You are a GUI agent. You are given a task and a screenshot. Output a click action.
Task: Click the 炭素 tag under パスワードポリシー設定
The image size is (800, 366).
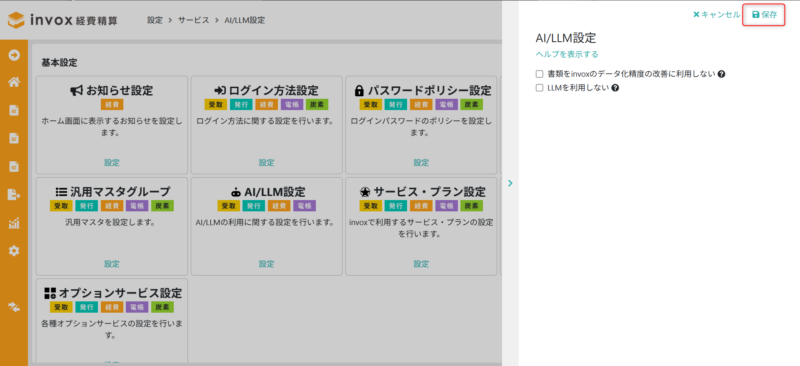click(x=472, y=105)
